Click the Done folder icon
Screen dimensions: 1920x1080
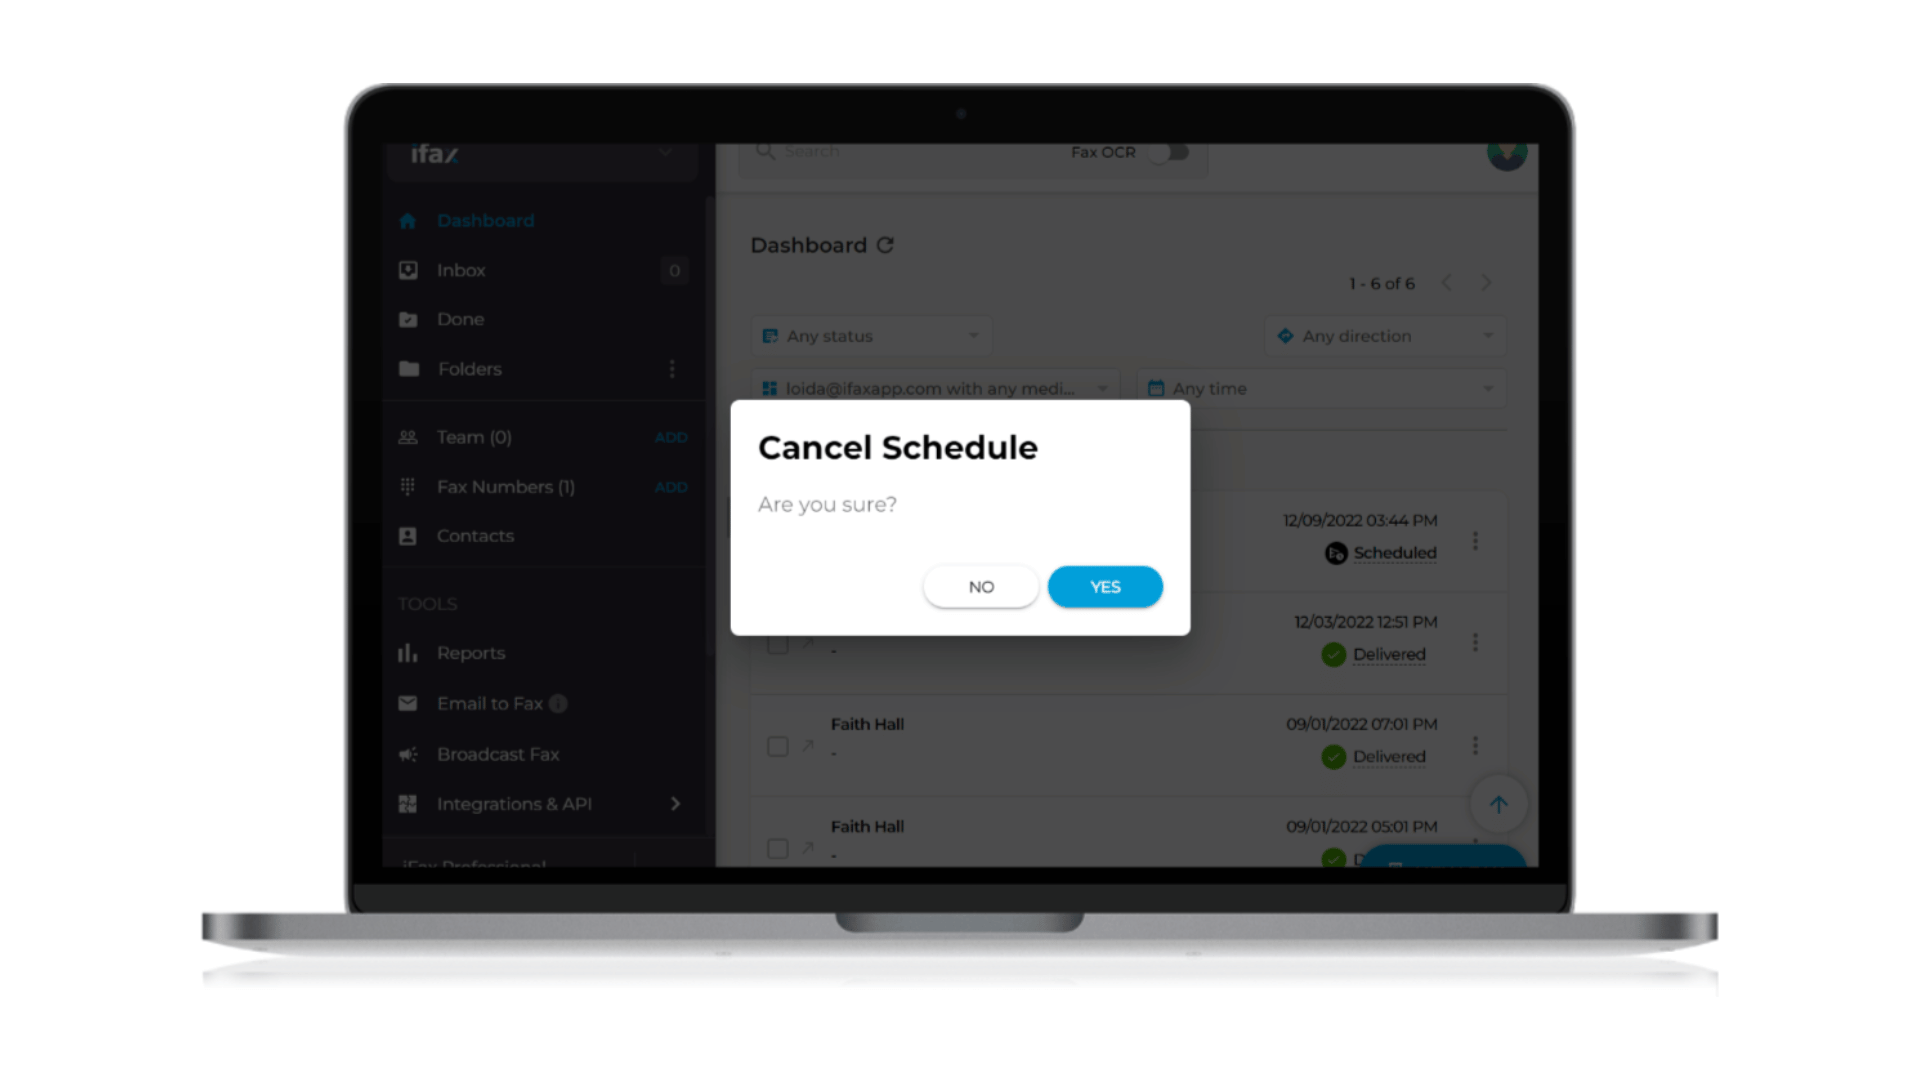coord(407,319)
